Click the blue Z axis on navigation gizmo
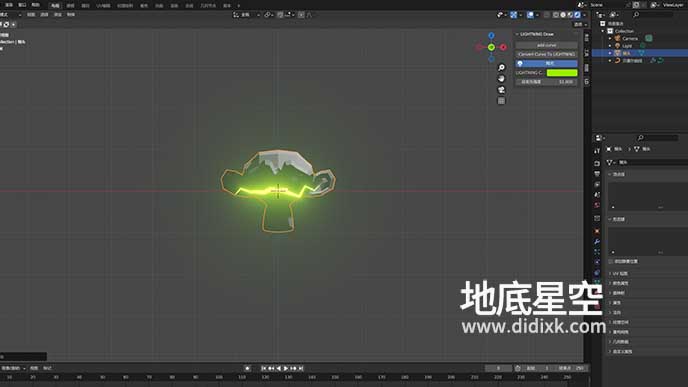 [491, 36]
